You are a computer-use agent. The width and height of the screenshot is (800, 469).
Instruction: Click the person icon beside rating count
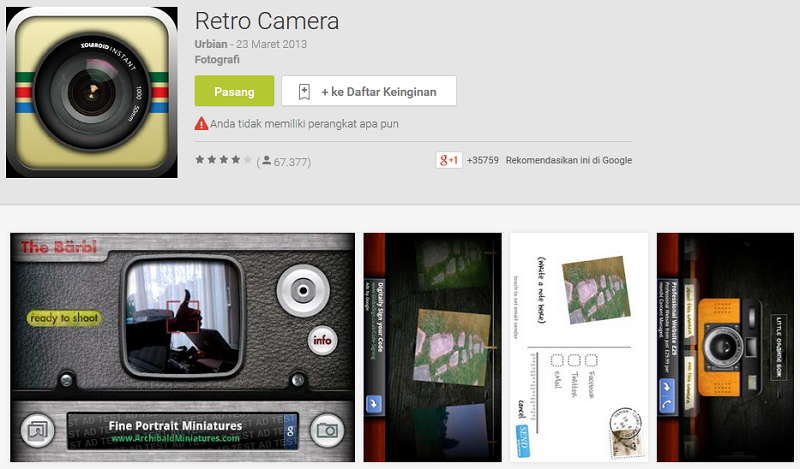tap(266, 161)
